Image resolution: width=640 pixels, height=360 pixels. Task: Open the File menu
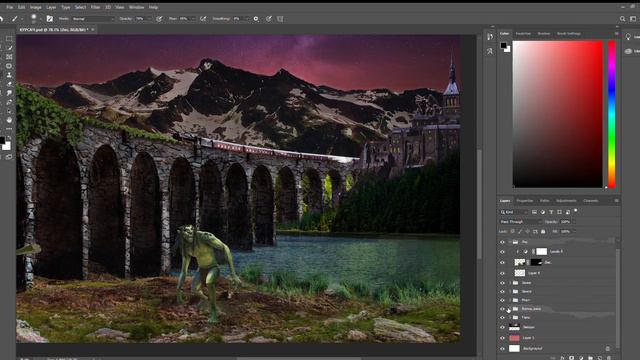coord(9,7)
